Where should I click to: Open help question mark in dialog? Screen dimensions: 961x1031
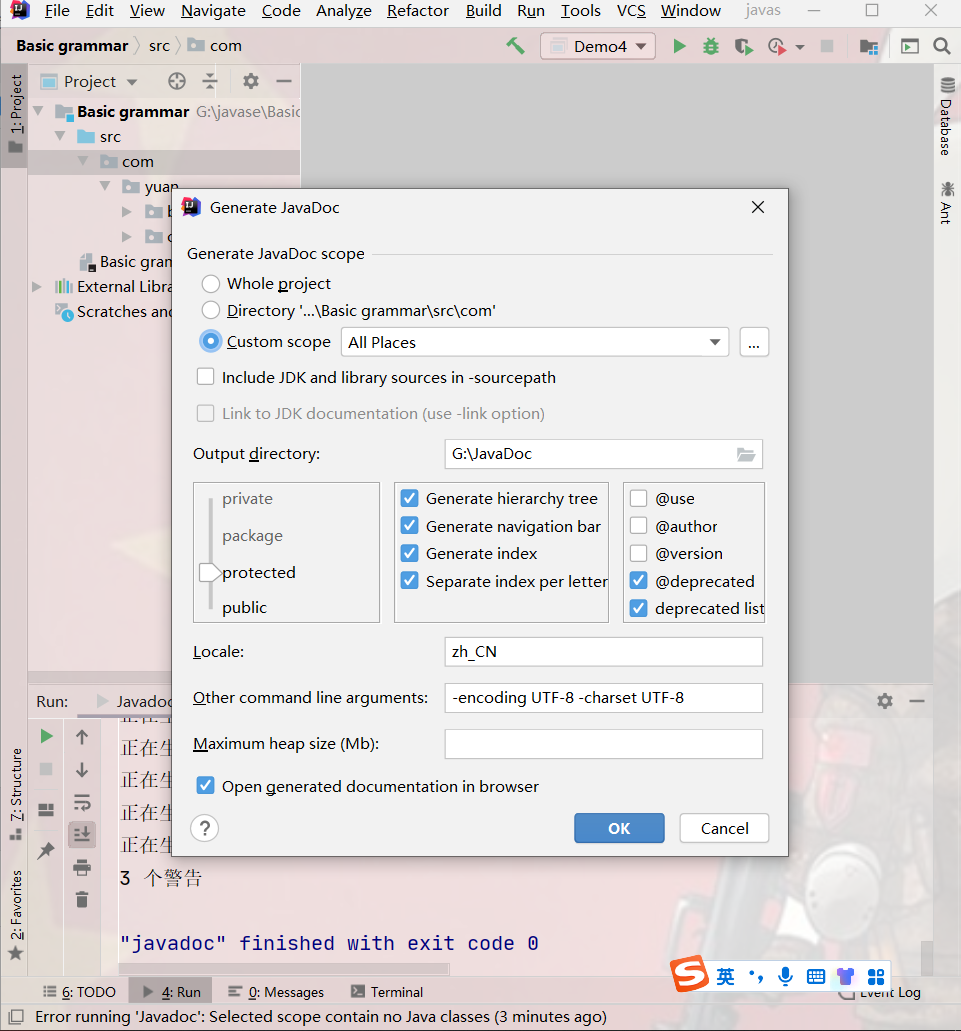204,828
